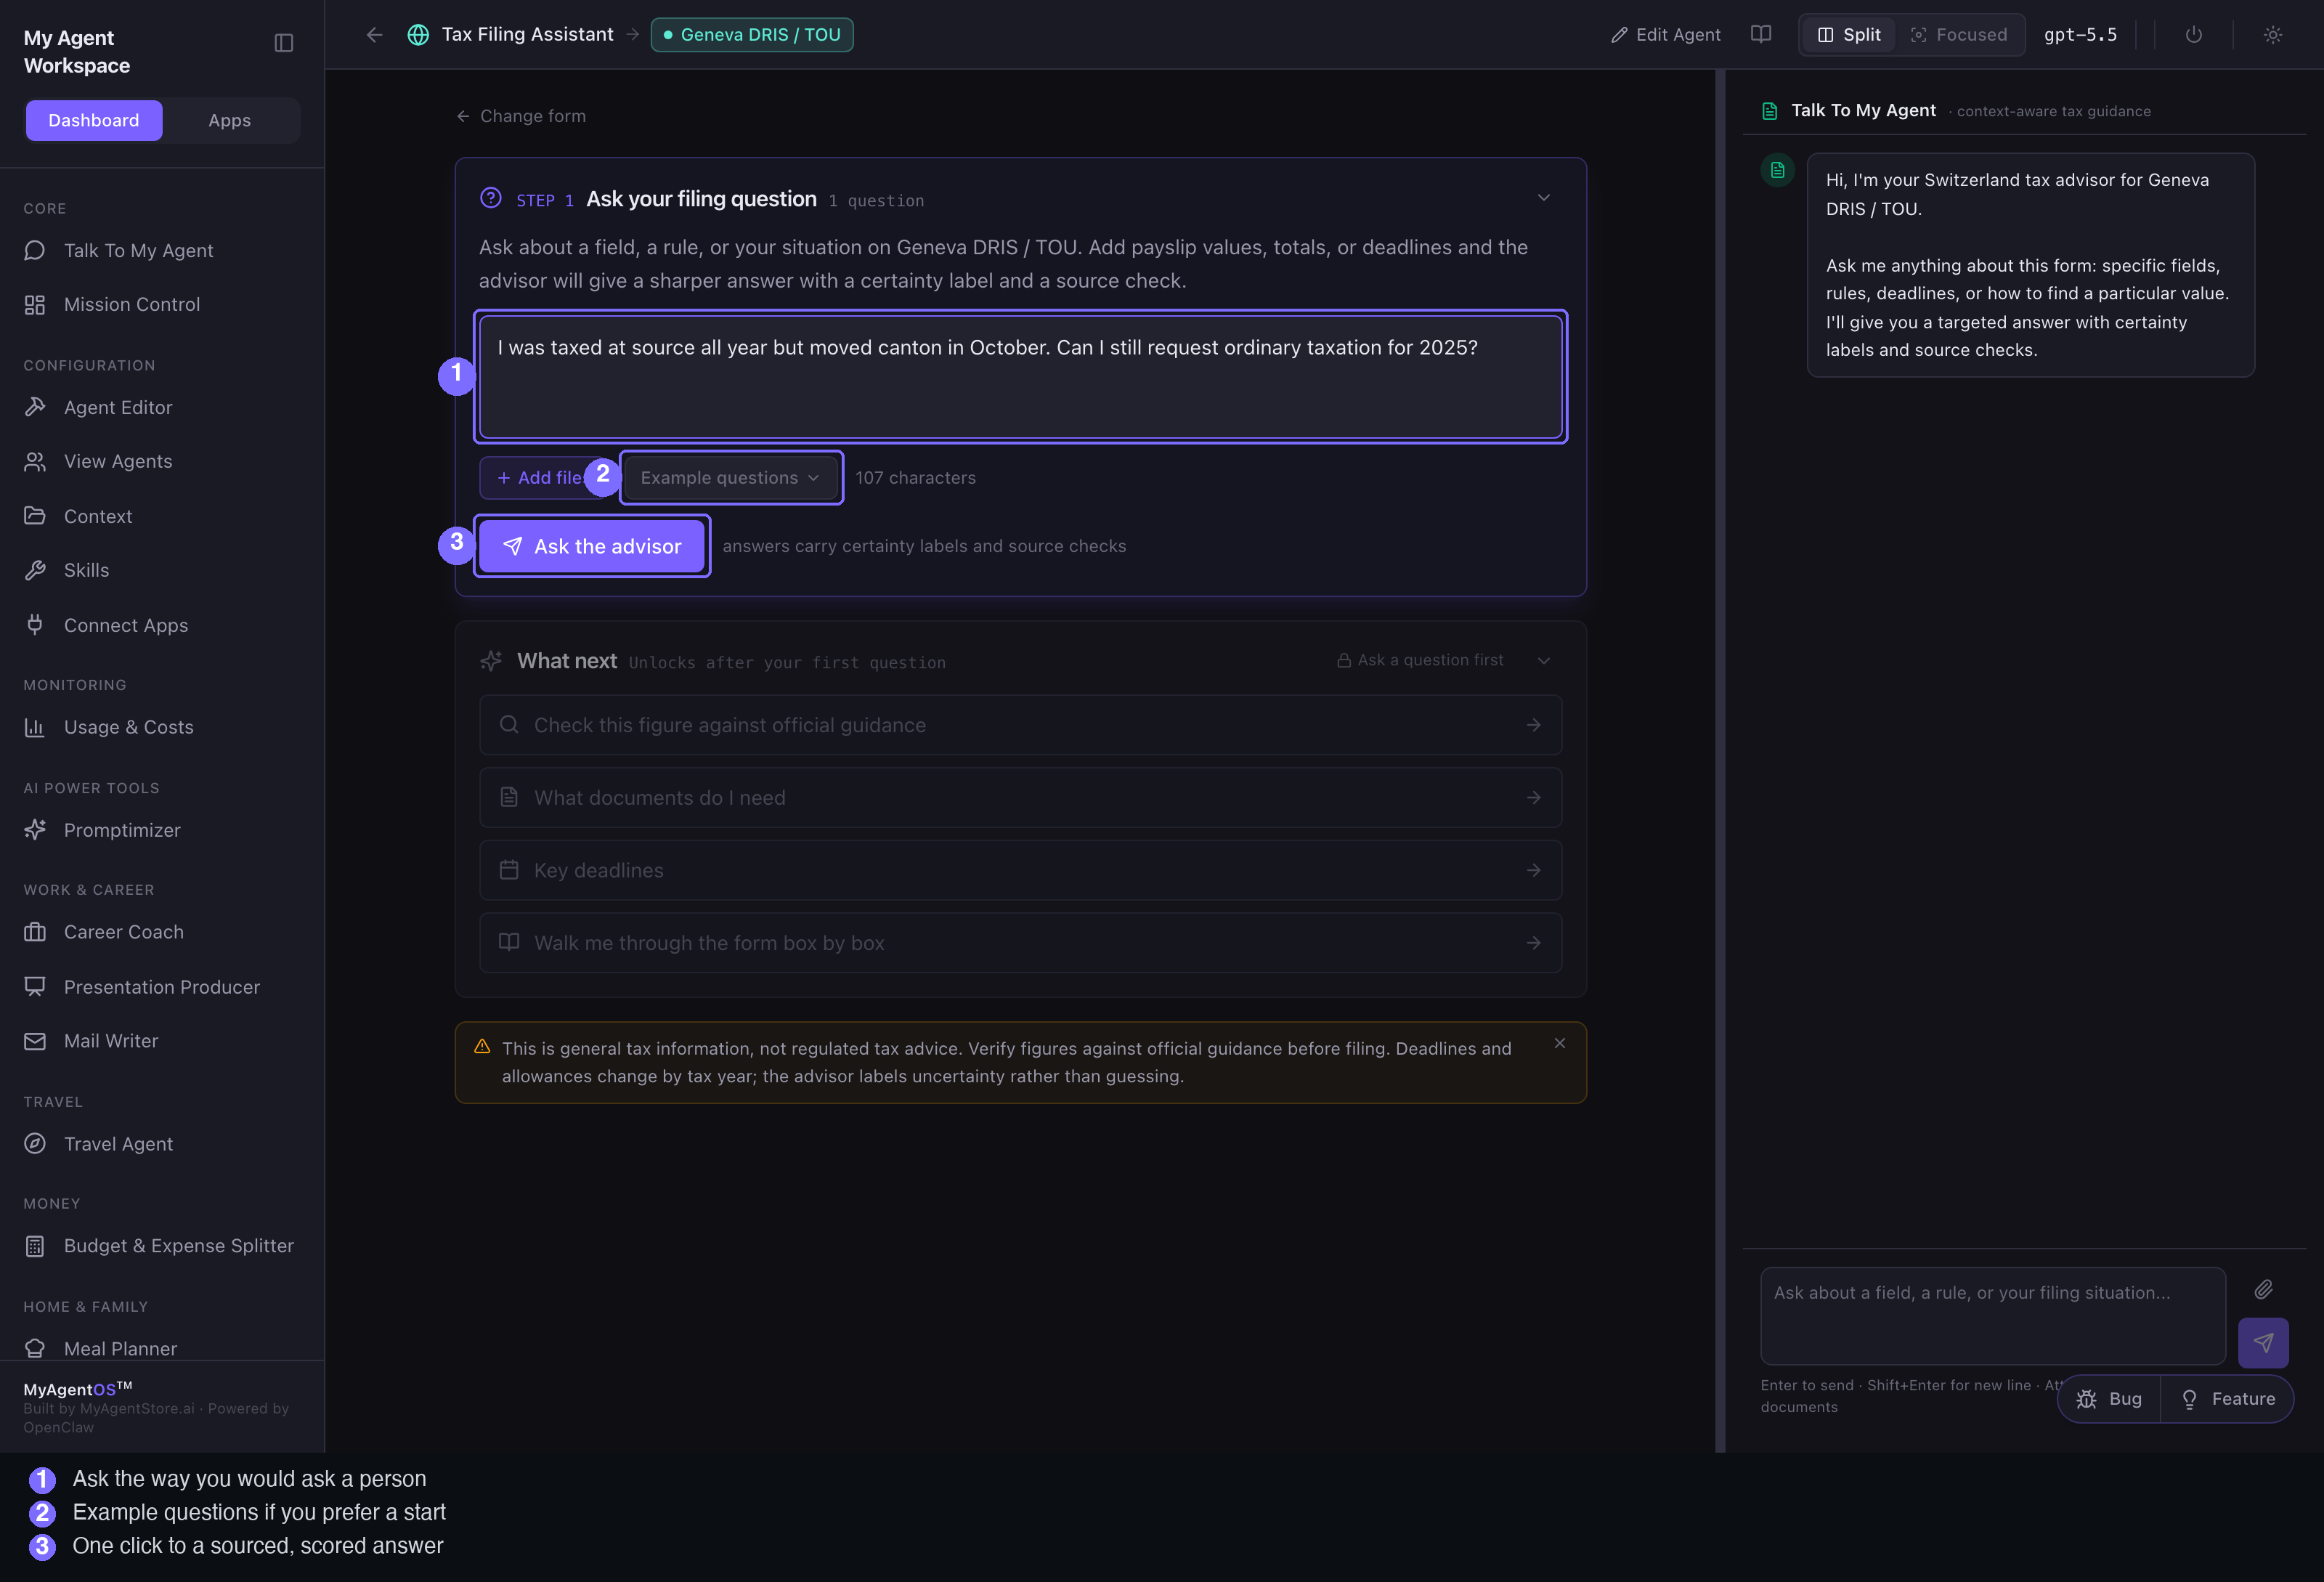Expand the What next section chevron
The height and width of the screenshot is (1582, 2324).
[1543, 661]
